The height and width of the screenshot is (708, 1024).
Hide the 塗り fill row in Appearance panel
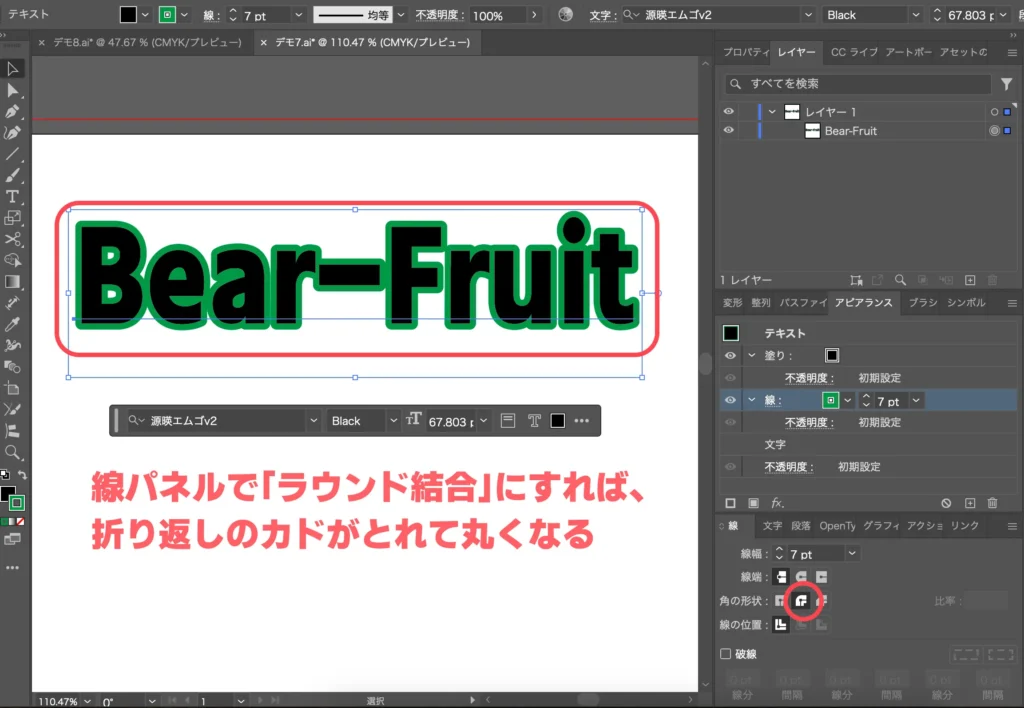[730, 355]
